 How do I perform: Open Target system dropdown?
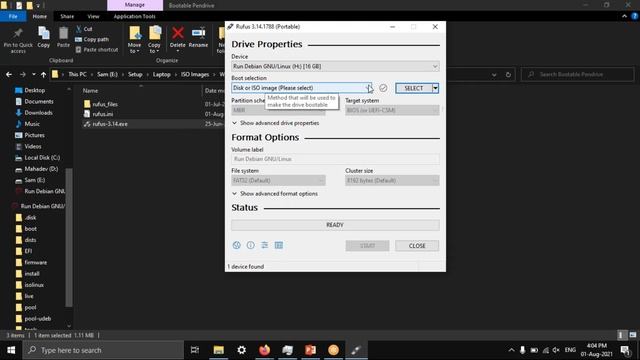click(x=392, y=110)
